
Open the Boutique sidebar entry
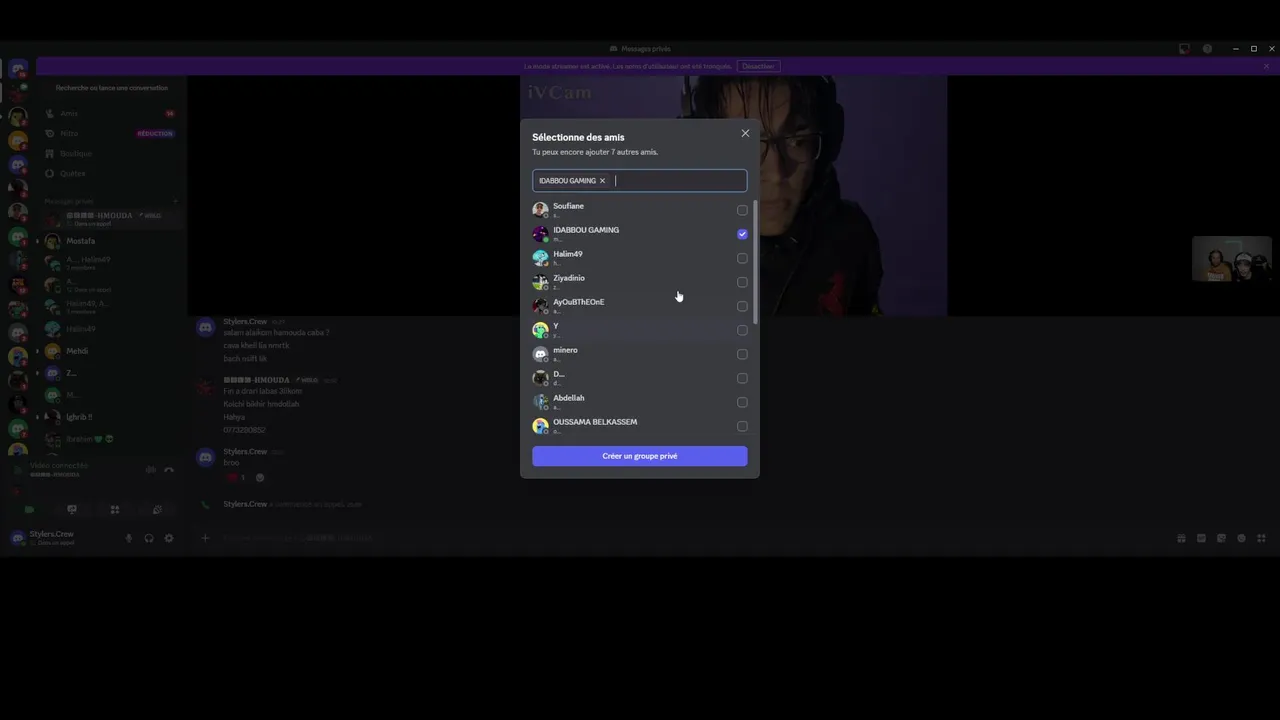(110, 153)
